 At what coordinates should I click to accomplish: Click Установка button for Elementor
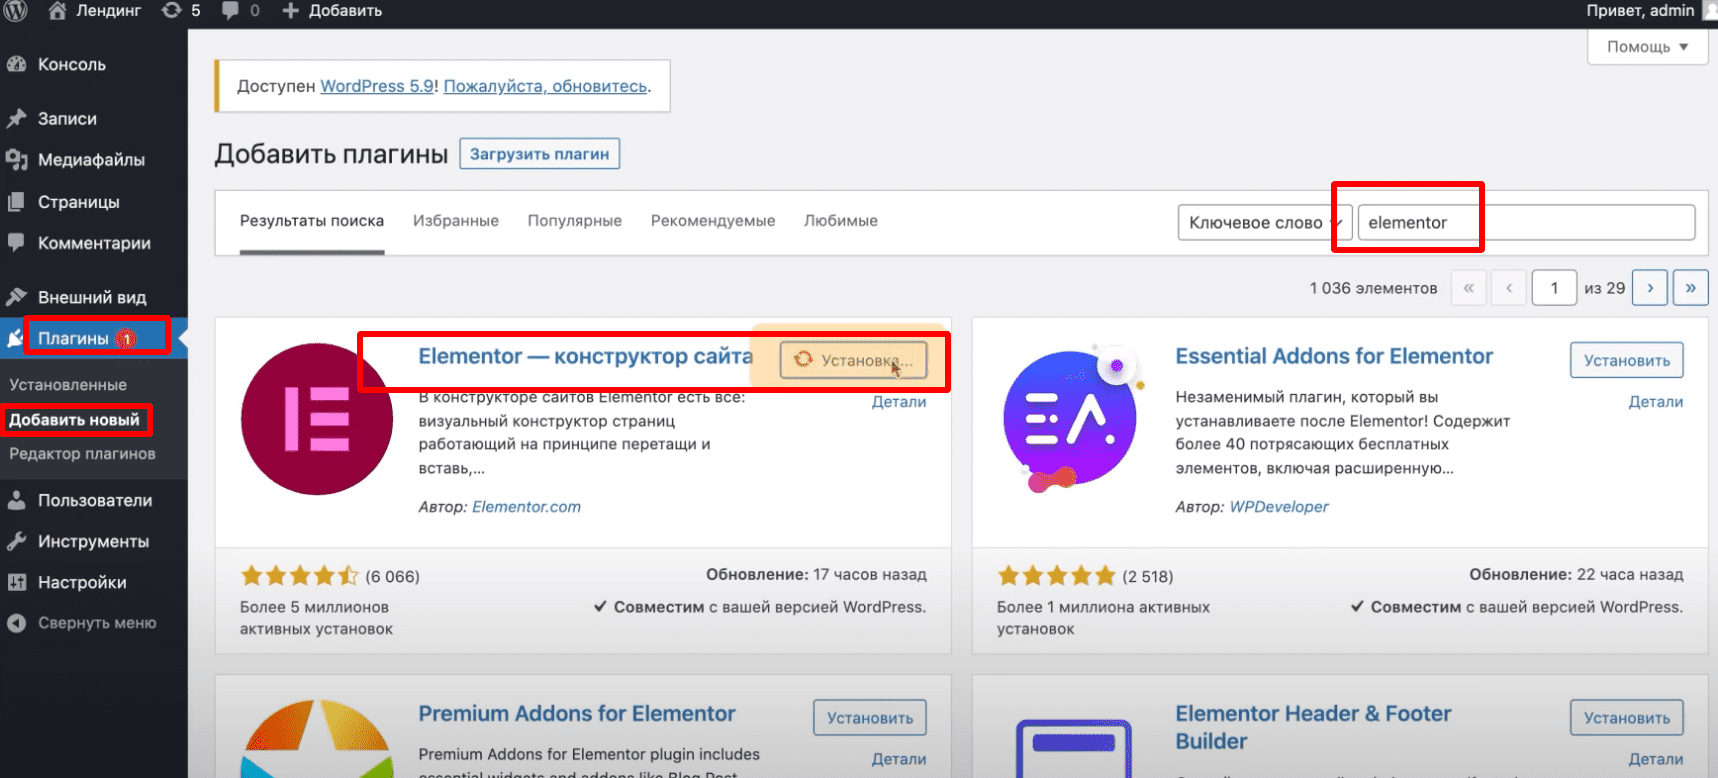[853, 360]
